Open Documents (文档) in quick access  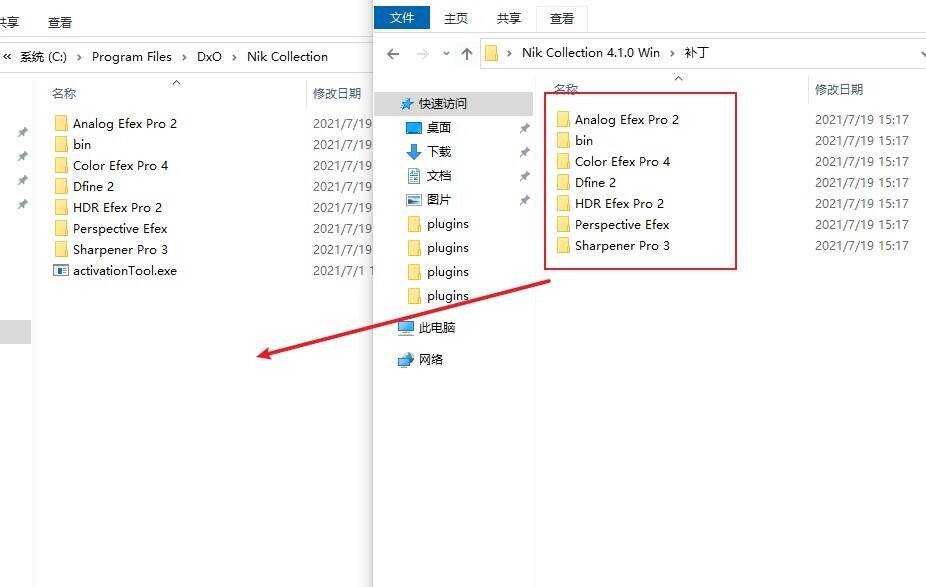[x=438, y=176]
